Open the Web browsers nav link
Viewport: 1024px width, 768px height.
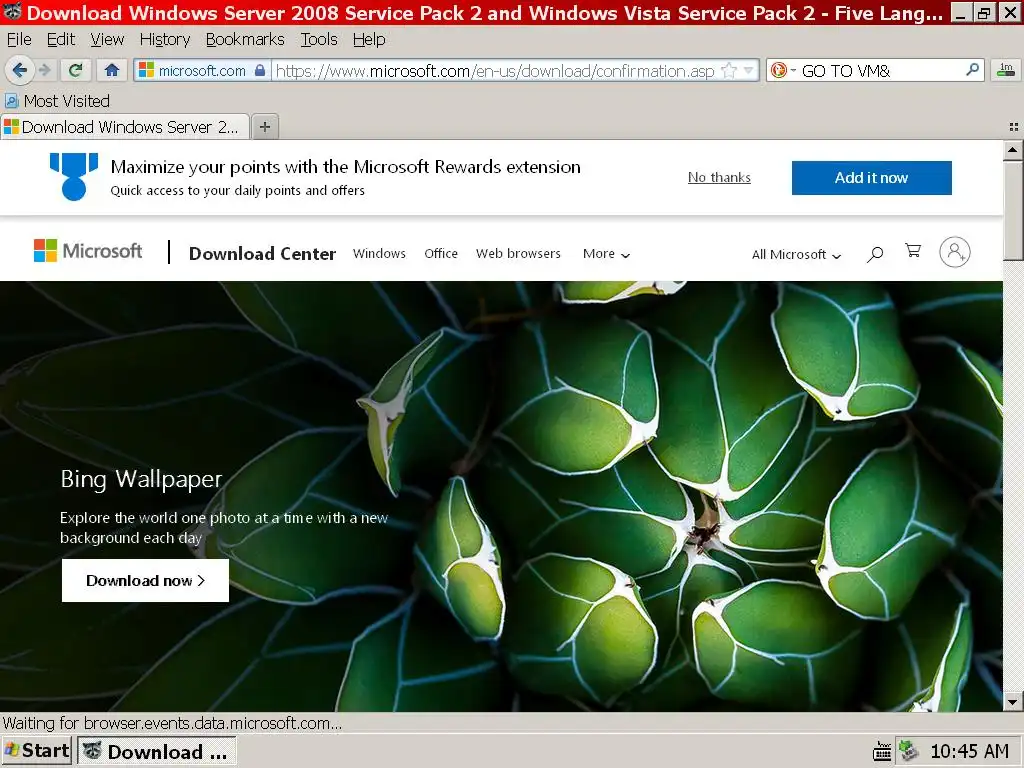pos(518,253)
